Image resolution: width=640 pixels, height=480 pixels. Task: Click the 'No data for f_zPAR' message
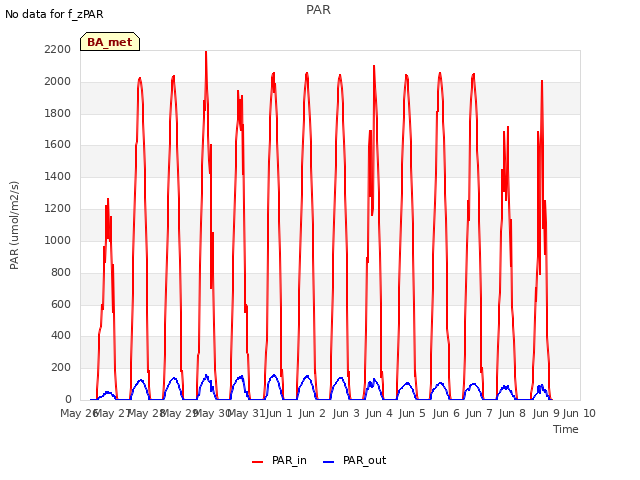click(x=54, y=14)
